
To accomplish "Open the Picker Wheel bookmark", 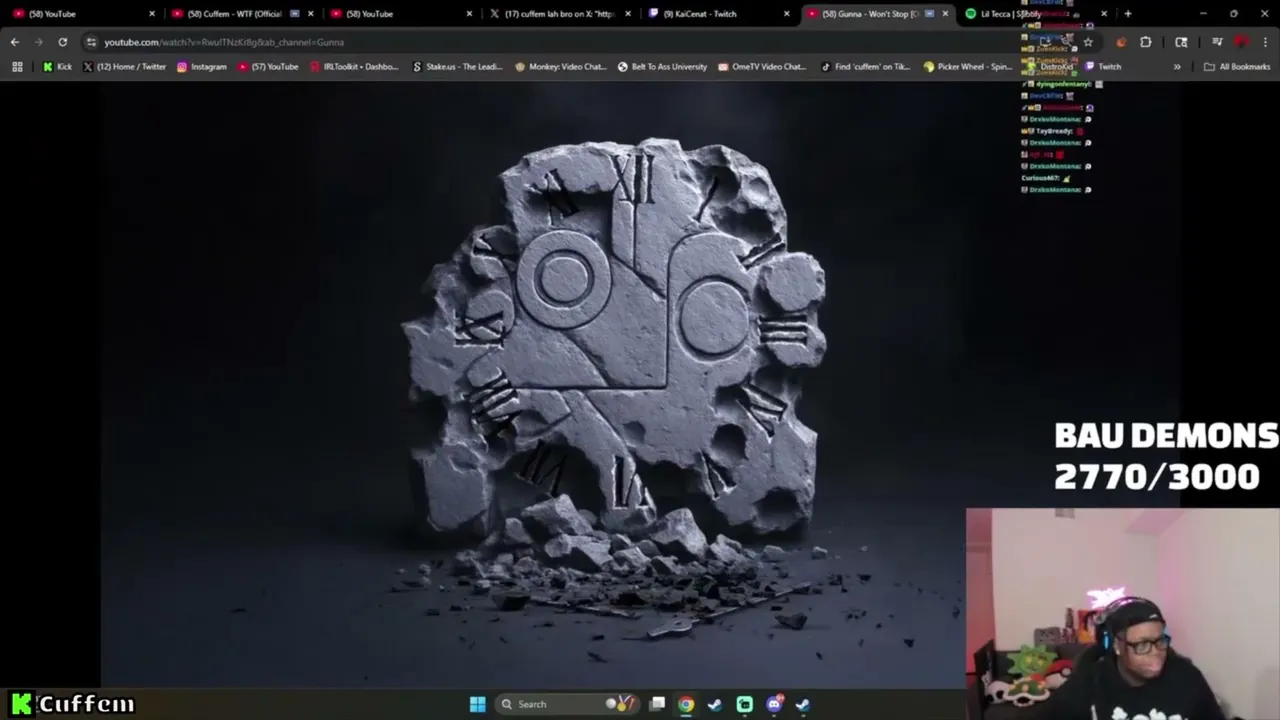I will (x=968, y=67).
